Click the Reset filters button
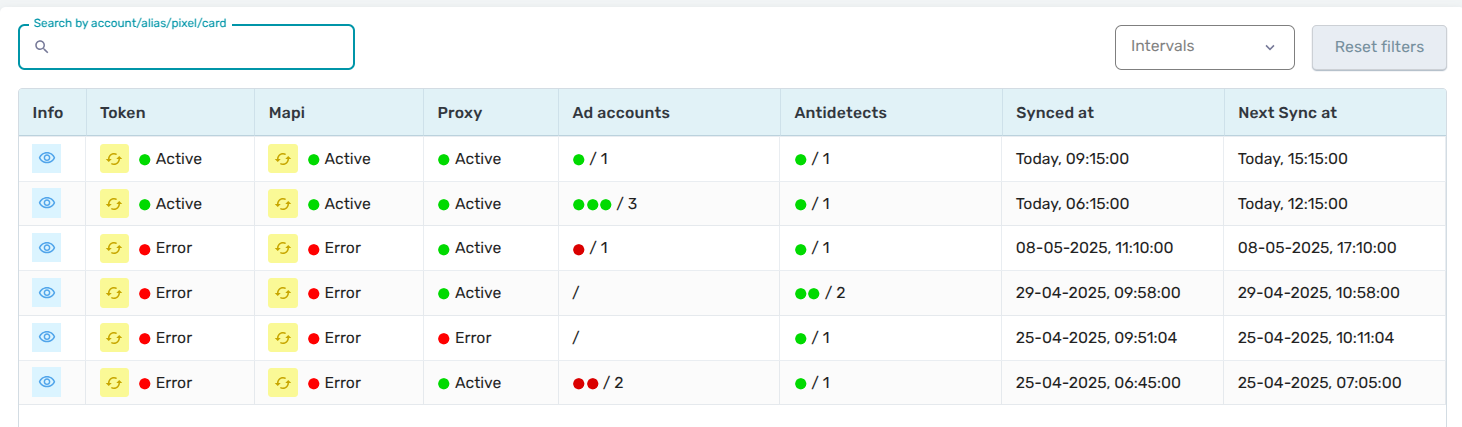This screenshot has height=427, width=1462. click(x=1379, y=47)
